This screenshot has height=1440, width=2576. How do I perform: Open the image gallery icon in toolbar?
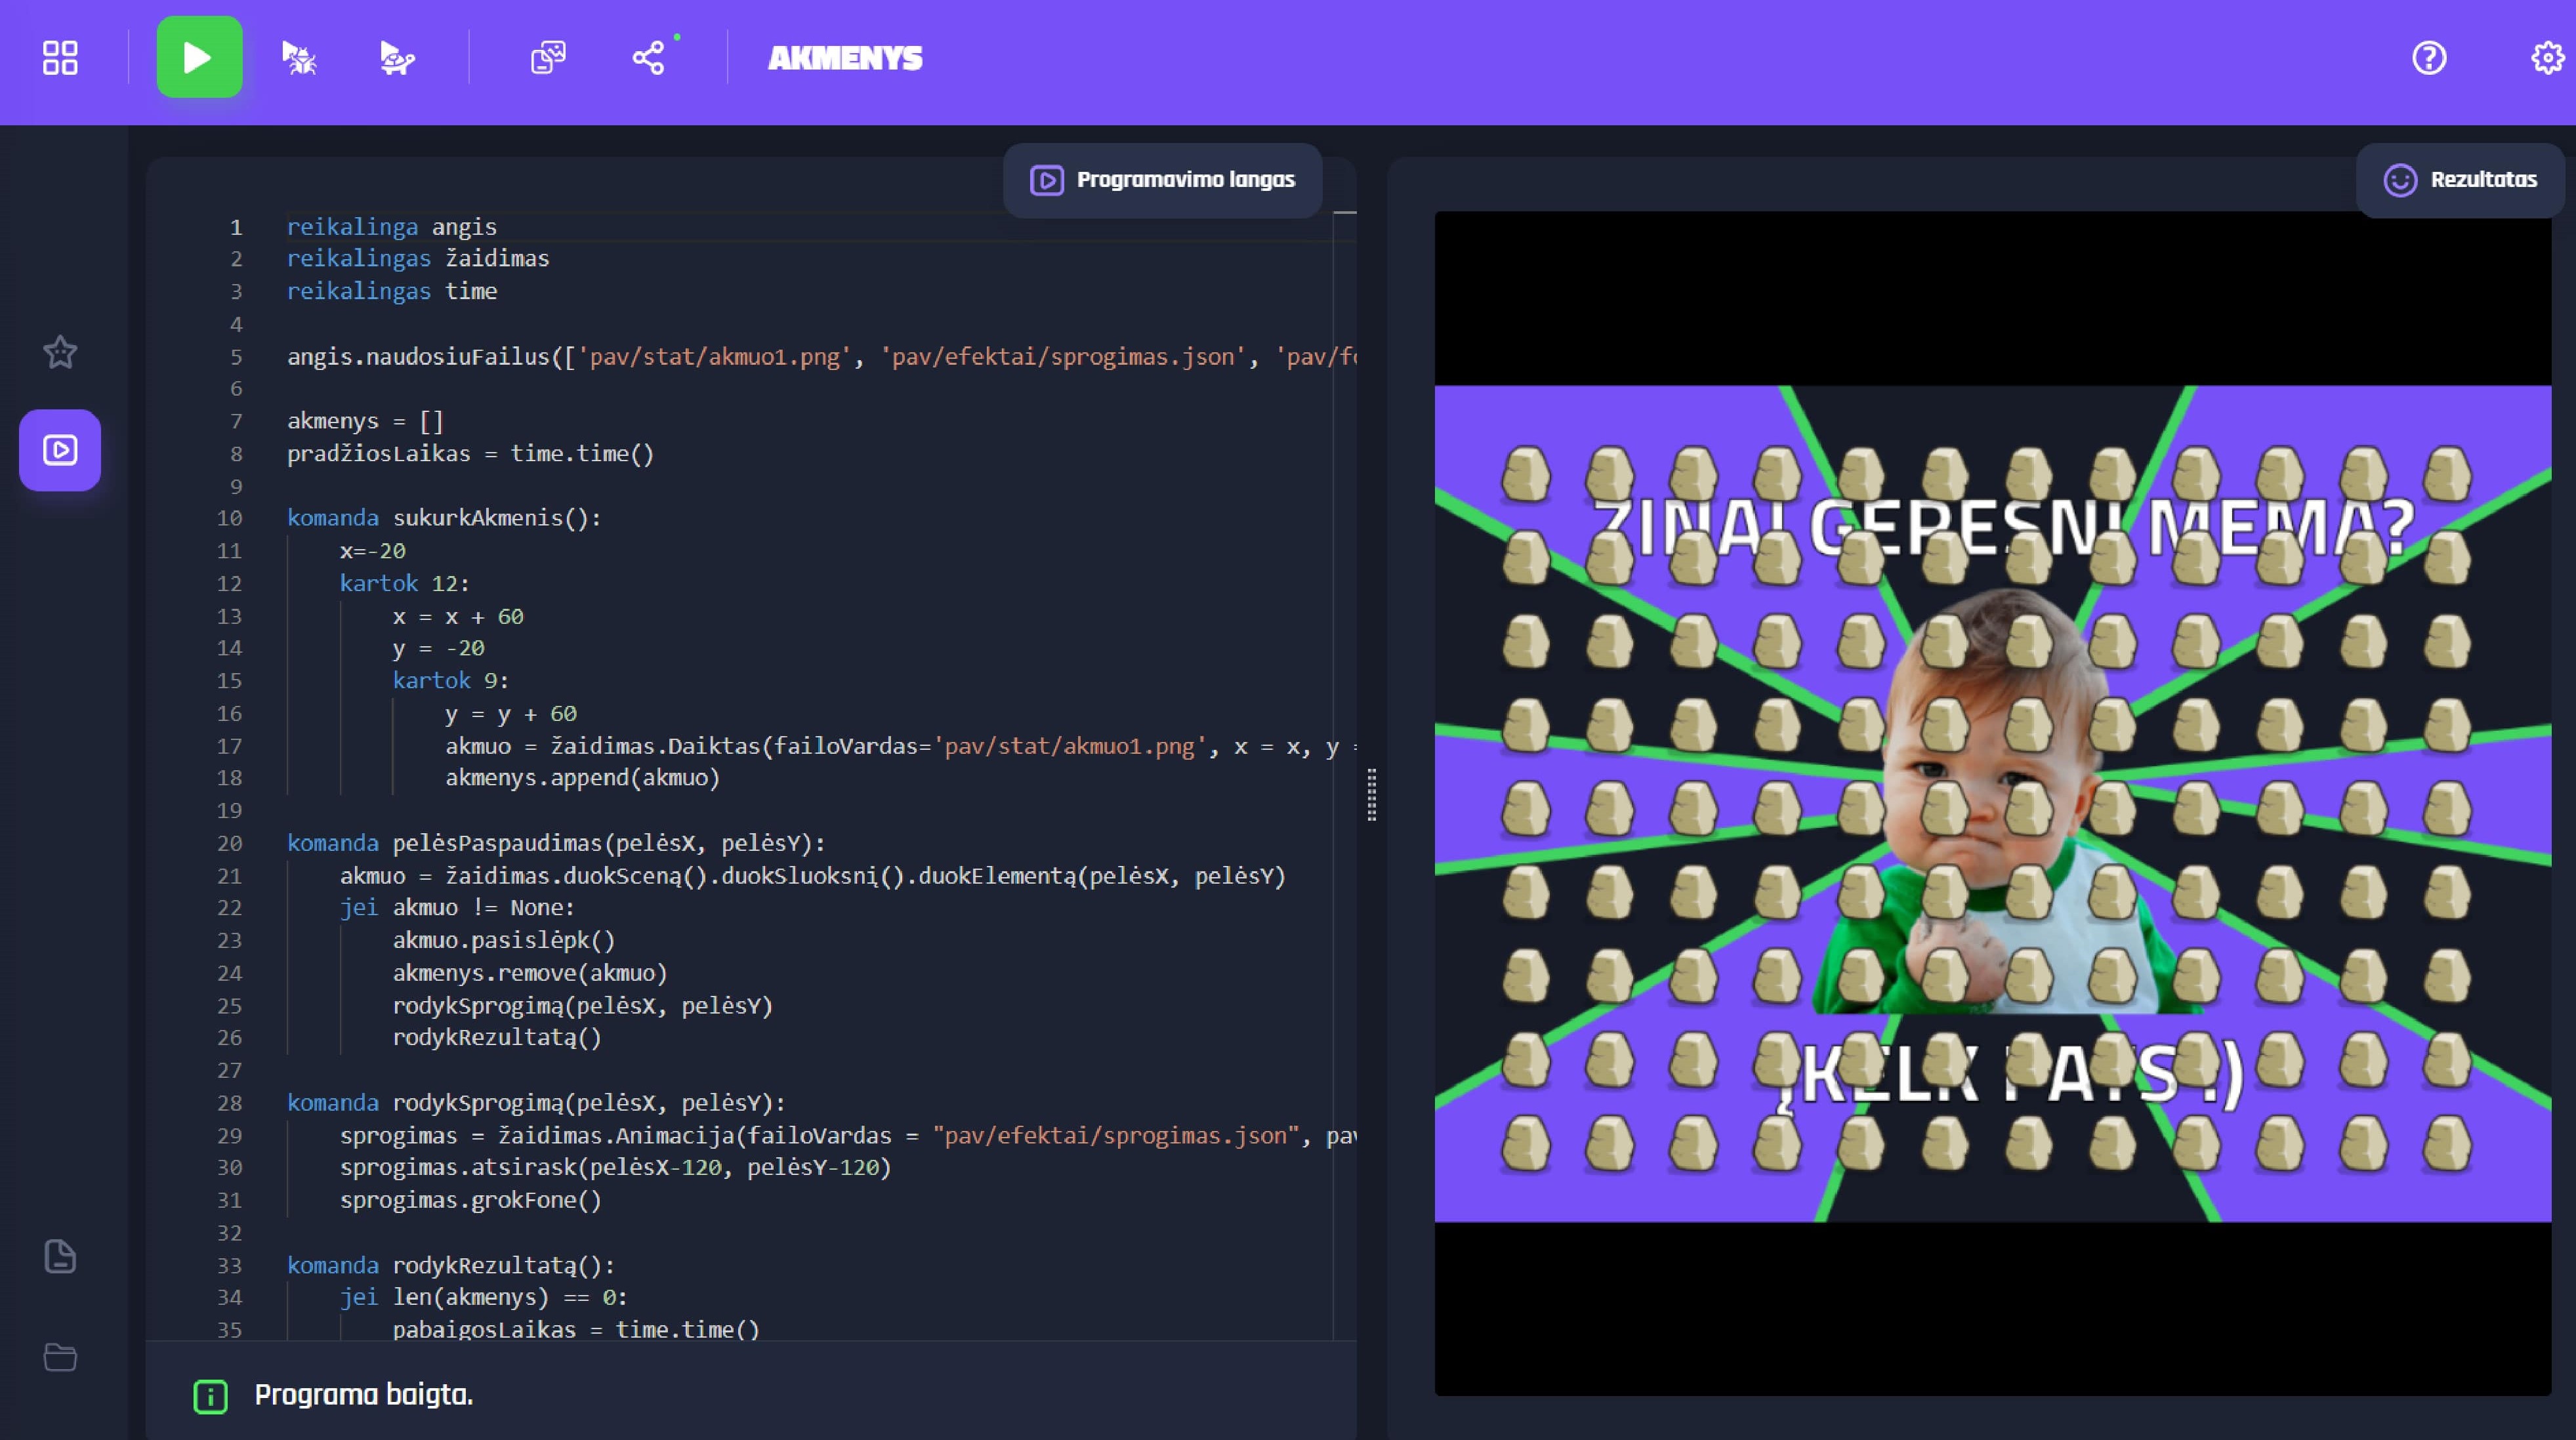[x=548, y=58]
